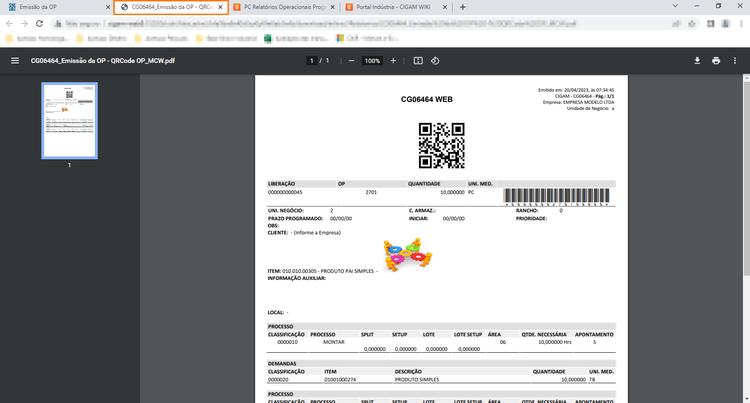Click the barcode image in the document
The width and height of the screenshot is (750, 403).
coord(557,196)
